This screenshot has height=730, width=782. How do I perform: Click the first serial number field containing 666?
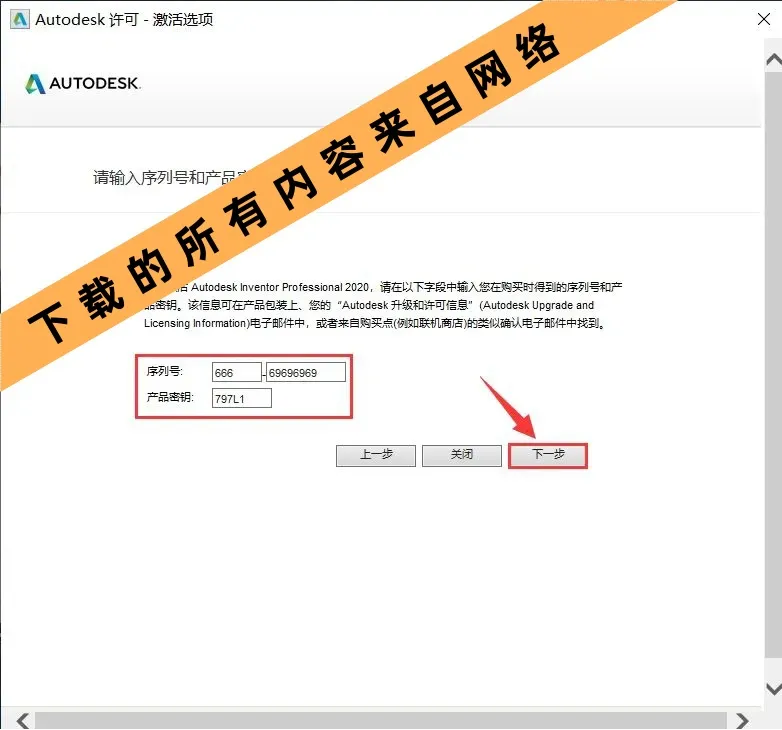(x=236, y=372)
